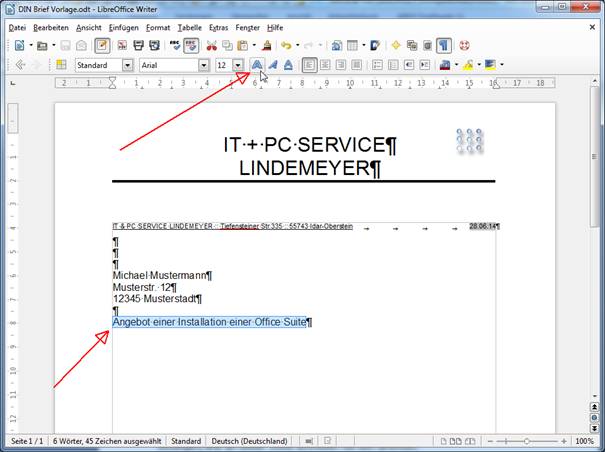Open the Gallery icon
The image size is (605, 452).
click(x=412, y=46)
